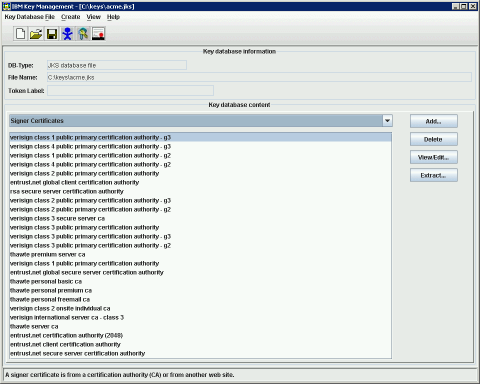Select verisign class 4 public primary certification authority - g2
Image resolution: width=480 pixels, height=384 pixels.
coord(200,164)
